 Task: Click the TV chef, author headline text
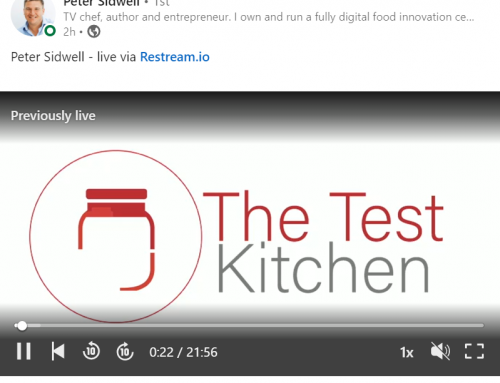click(x=269, y=17)
